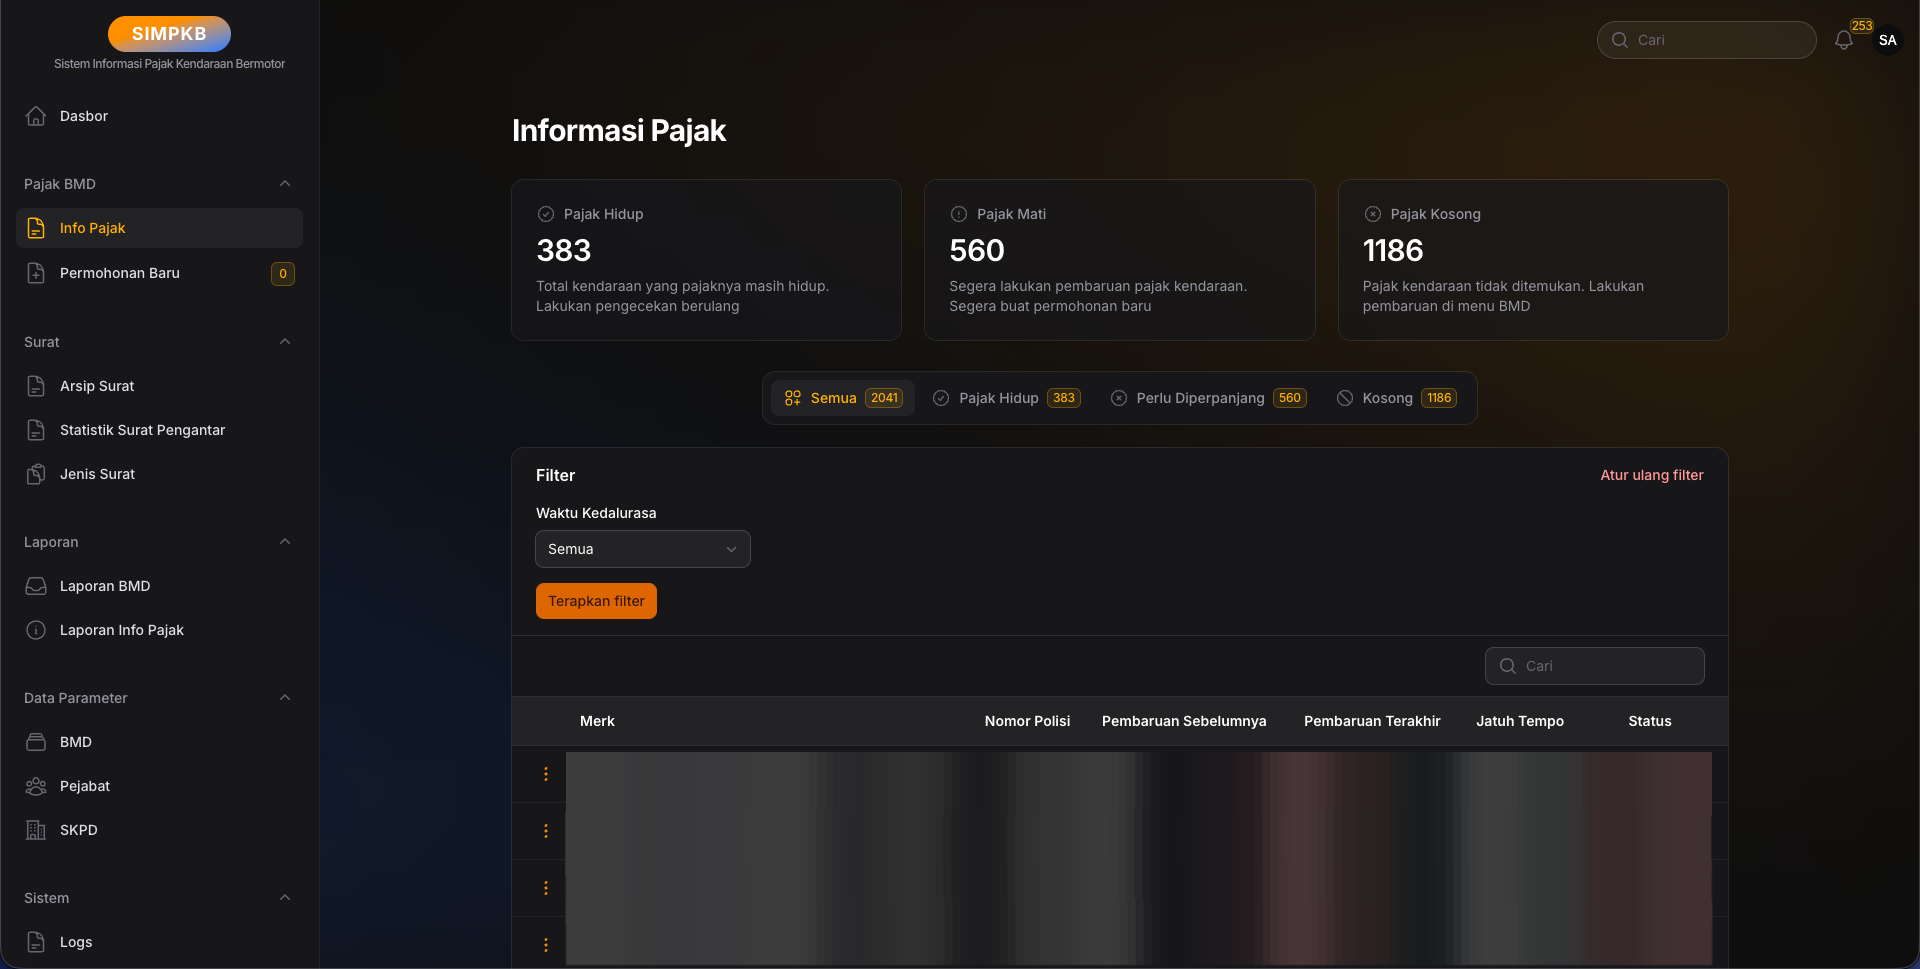Open the Waktu Kedalurasa dropdown
The image size is (1920, 969).
[643, 549]
